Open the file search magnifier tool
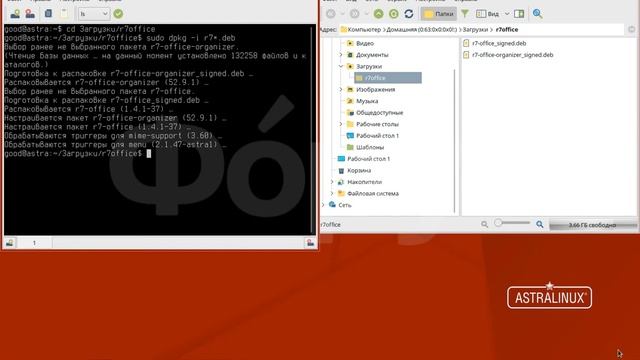640x360 pixels. point(538,14)
